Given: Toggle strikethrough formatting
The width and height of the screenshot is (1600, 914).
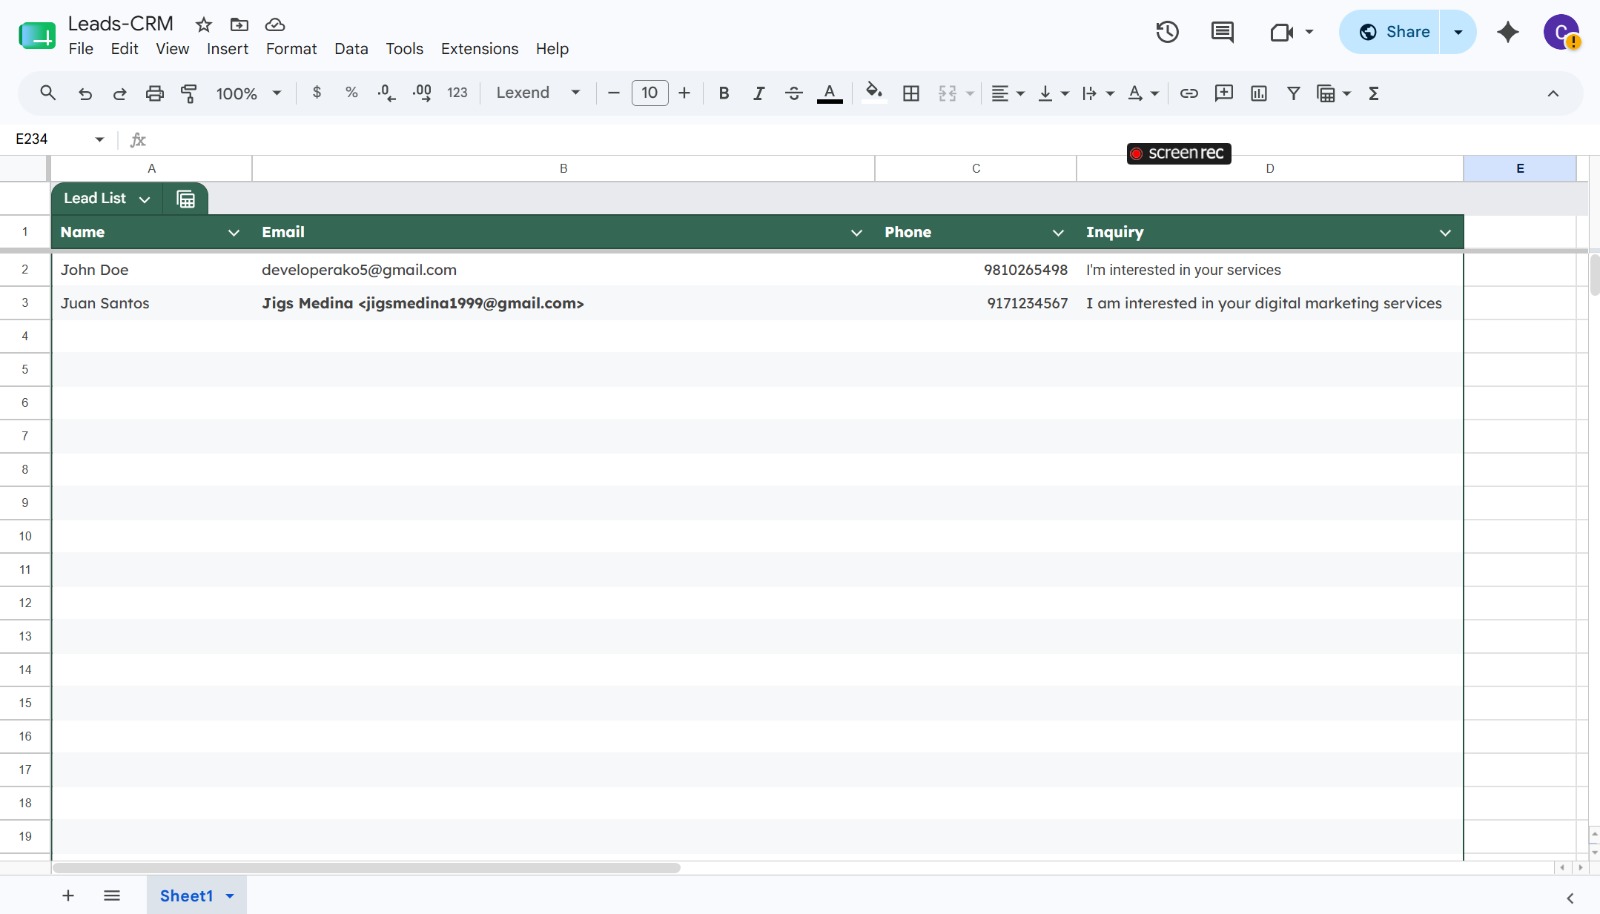Looking at the screenshot, I should click(x=794, y=93).
